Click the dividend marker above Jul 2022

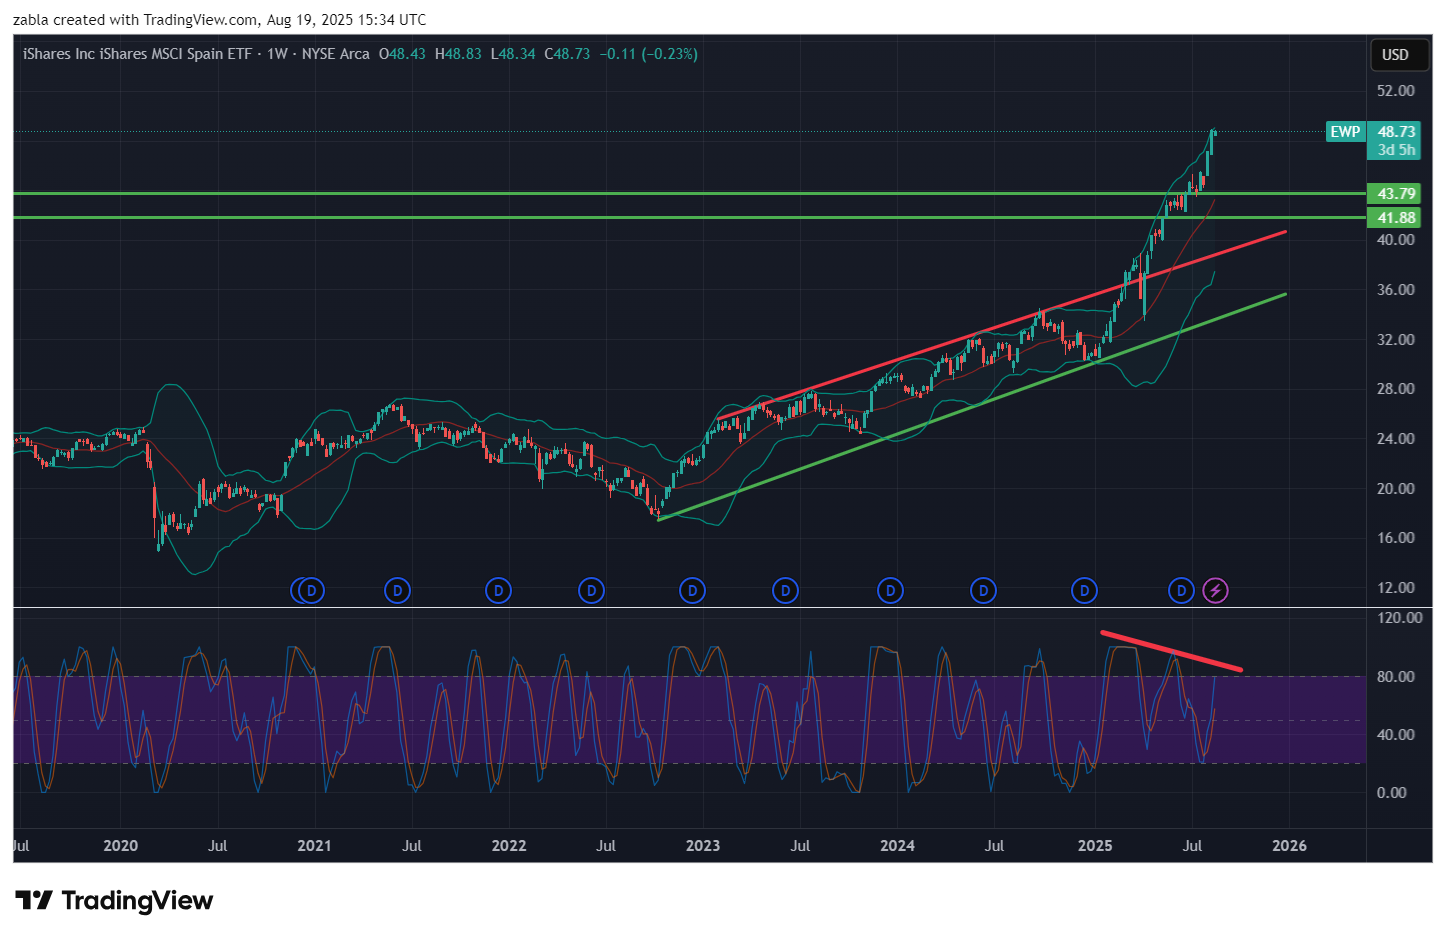(x=592, y=591)
